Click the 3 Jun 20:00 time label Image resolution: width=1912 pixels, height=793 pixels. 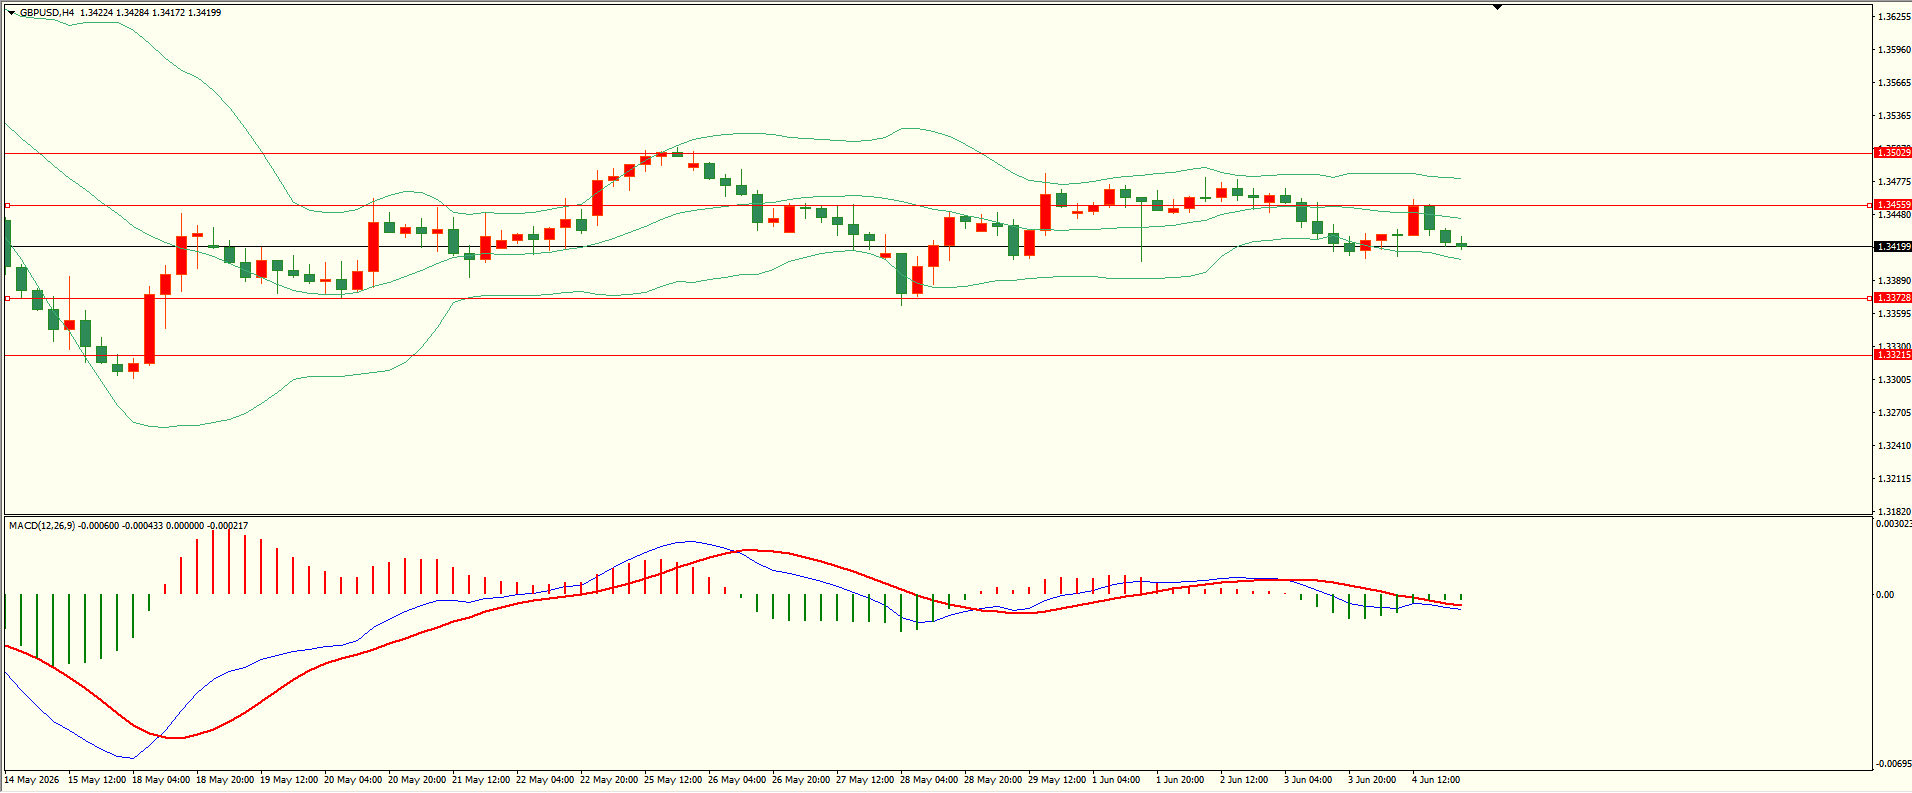(1372, 780)
